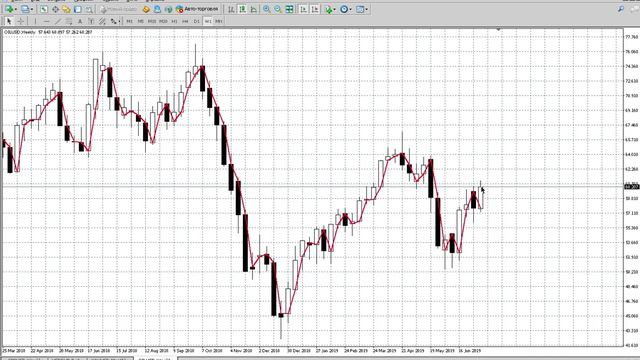
Task: Switch to M5 timeframe
Action: (x=140, y=21)
